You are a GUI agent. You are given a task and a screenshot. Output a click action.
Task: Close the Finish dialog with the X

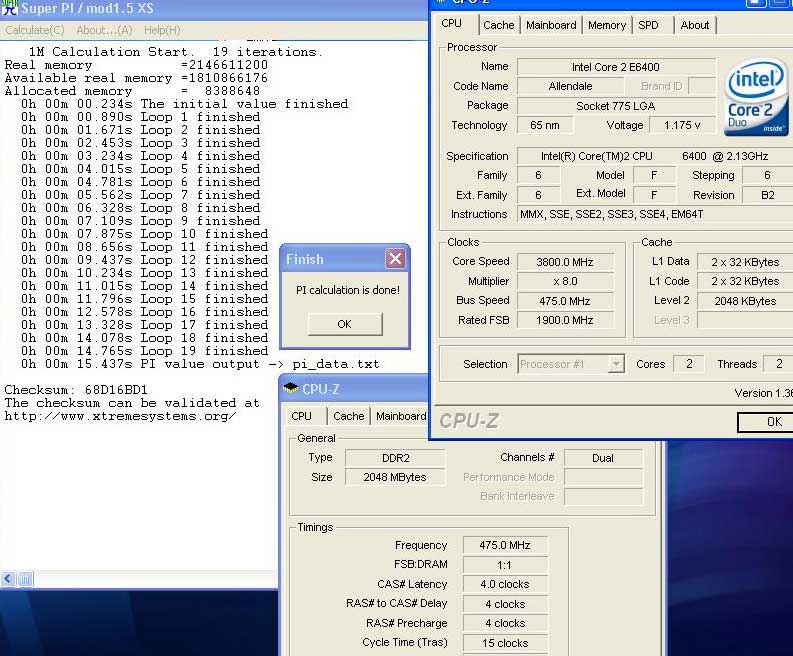[x=395, y=258]
